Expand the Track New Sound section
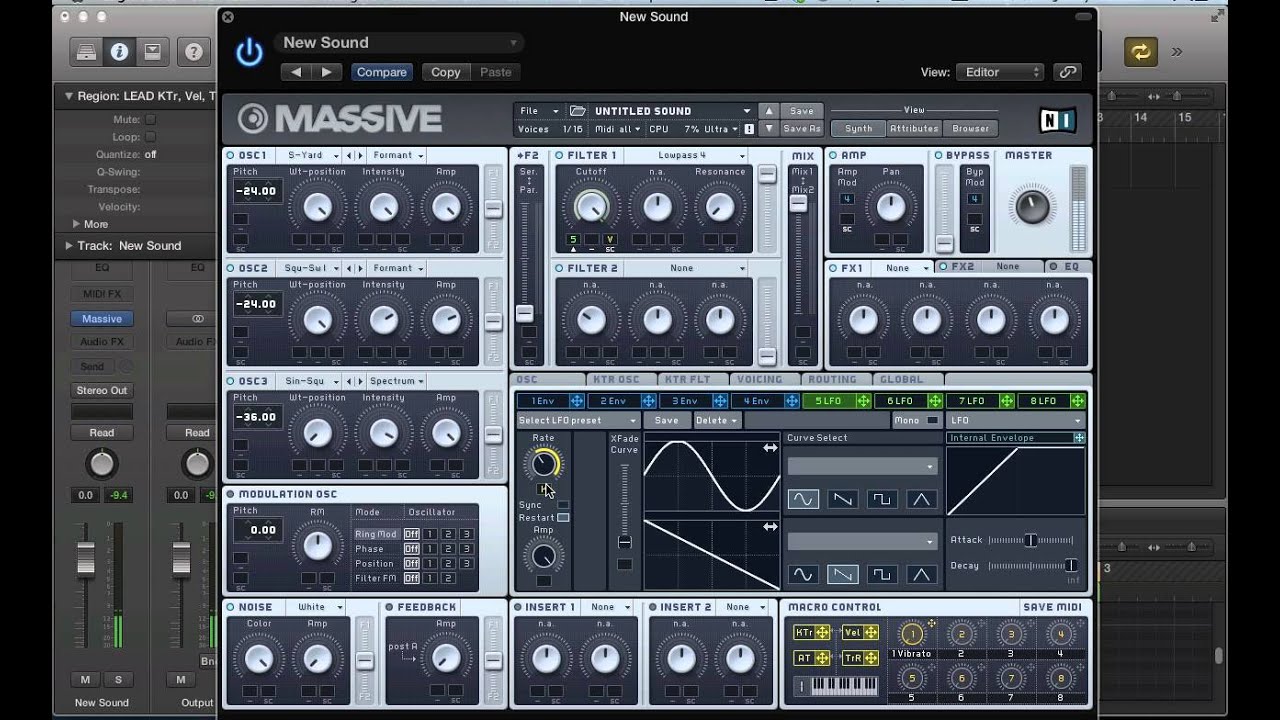This screenshot has width=1280, height=720. (x=70, y=245)
